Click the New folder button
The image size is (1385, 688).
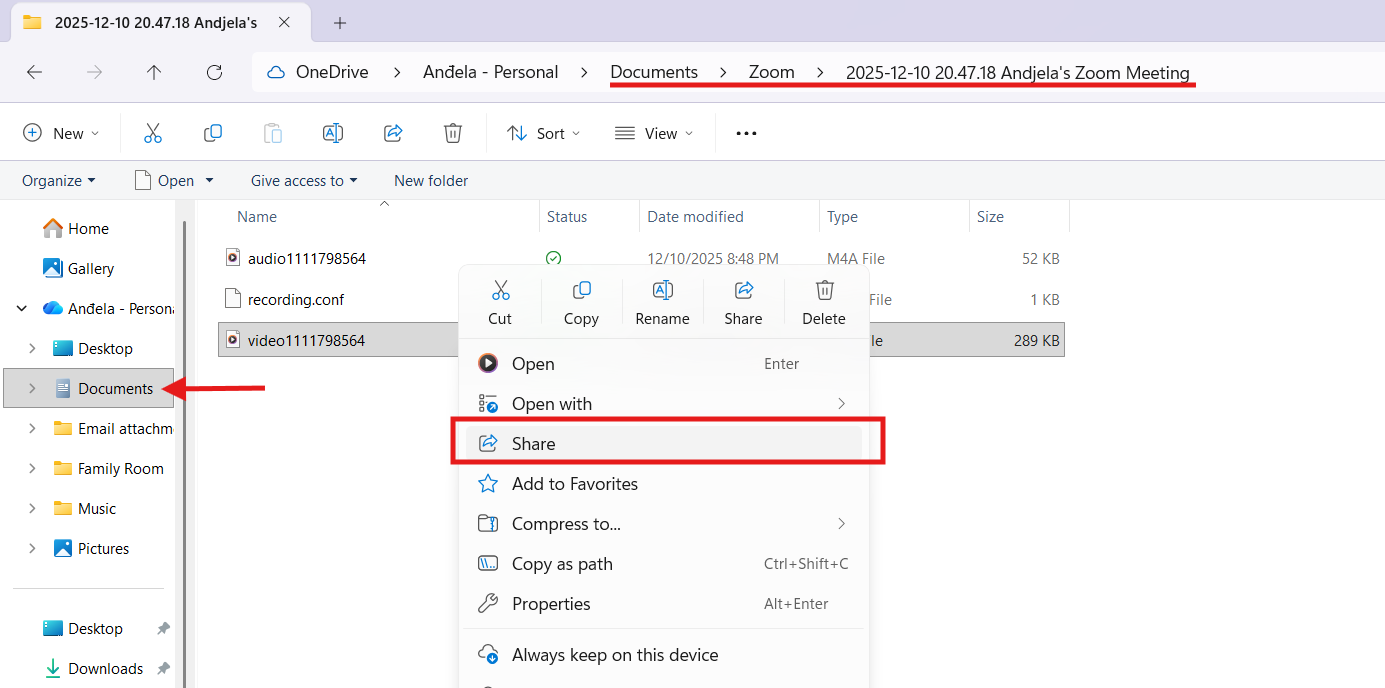431,181
